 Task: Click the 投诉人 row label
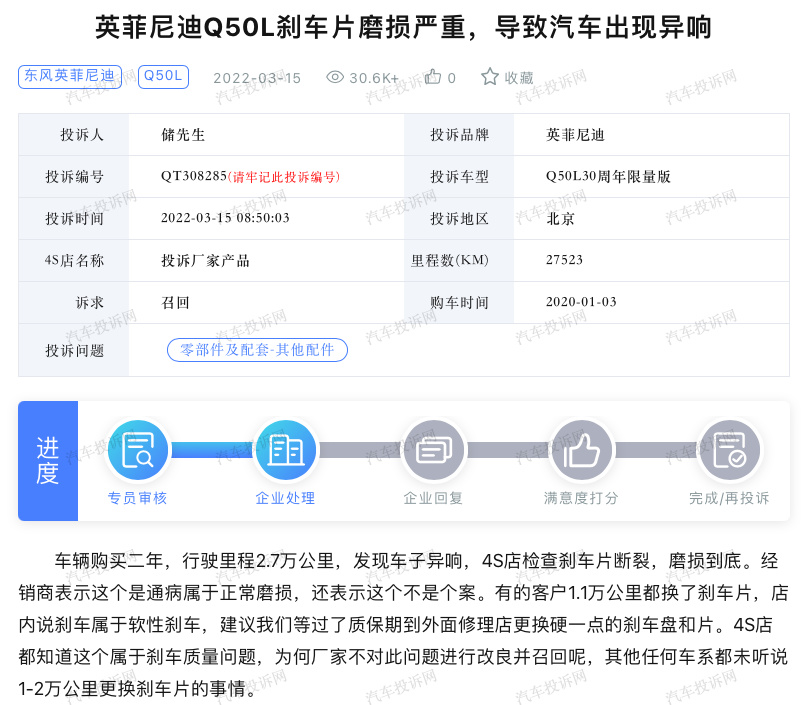[82, 135]
